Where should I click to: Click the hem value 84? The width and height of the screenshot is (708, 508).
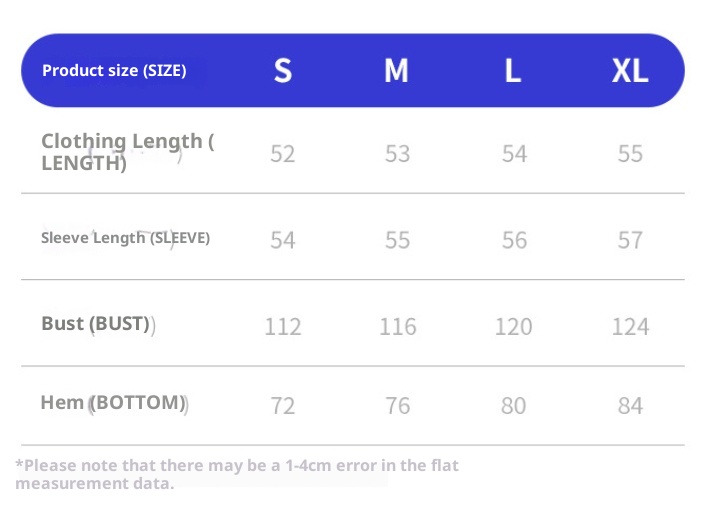point(630,406)
